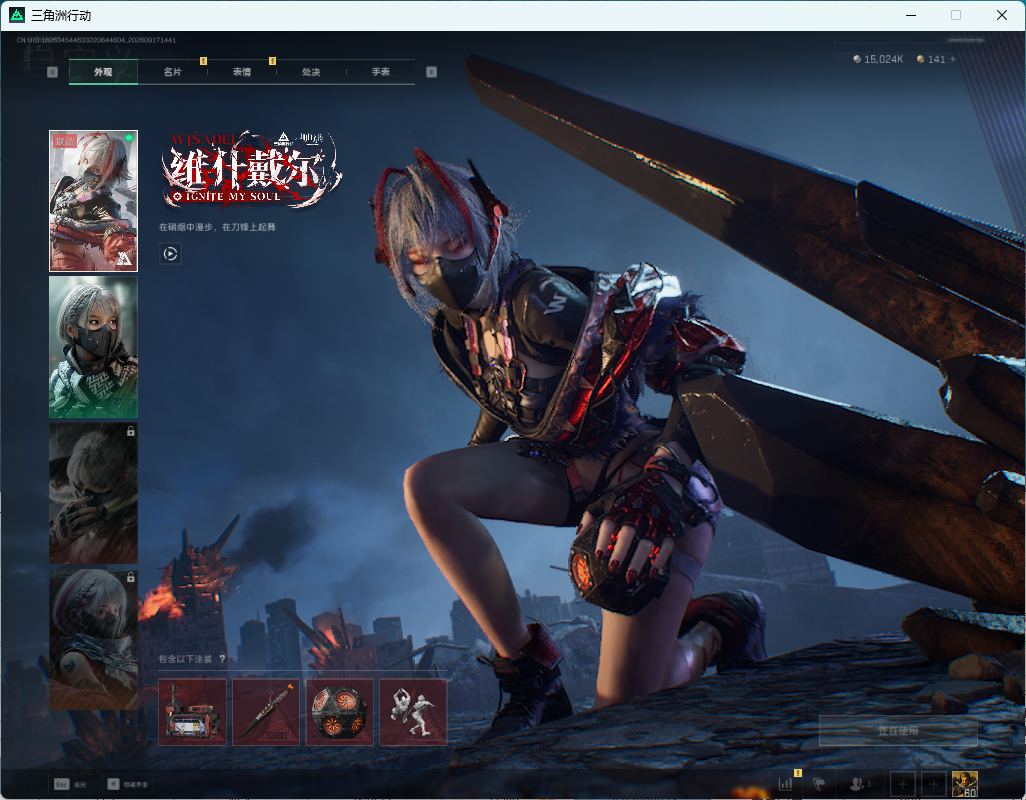Select the execution animation item
Viewport: 1026px width, 800px height.
[x=414, y=712]
